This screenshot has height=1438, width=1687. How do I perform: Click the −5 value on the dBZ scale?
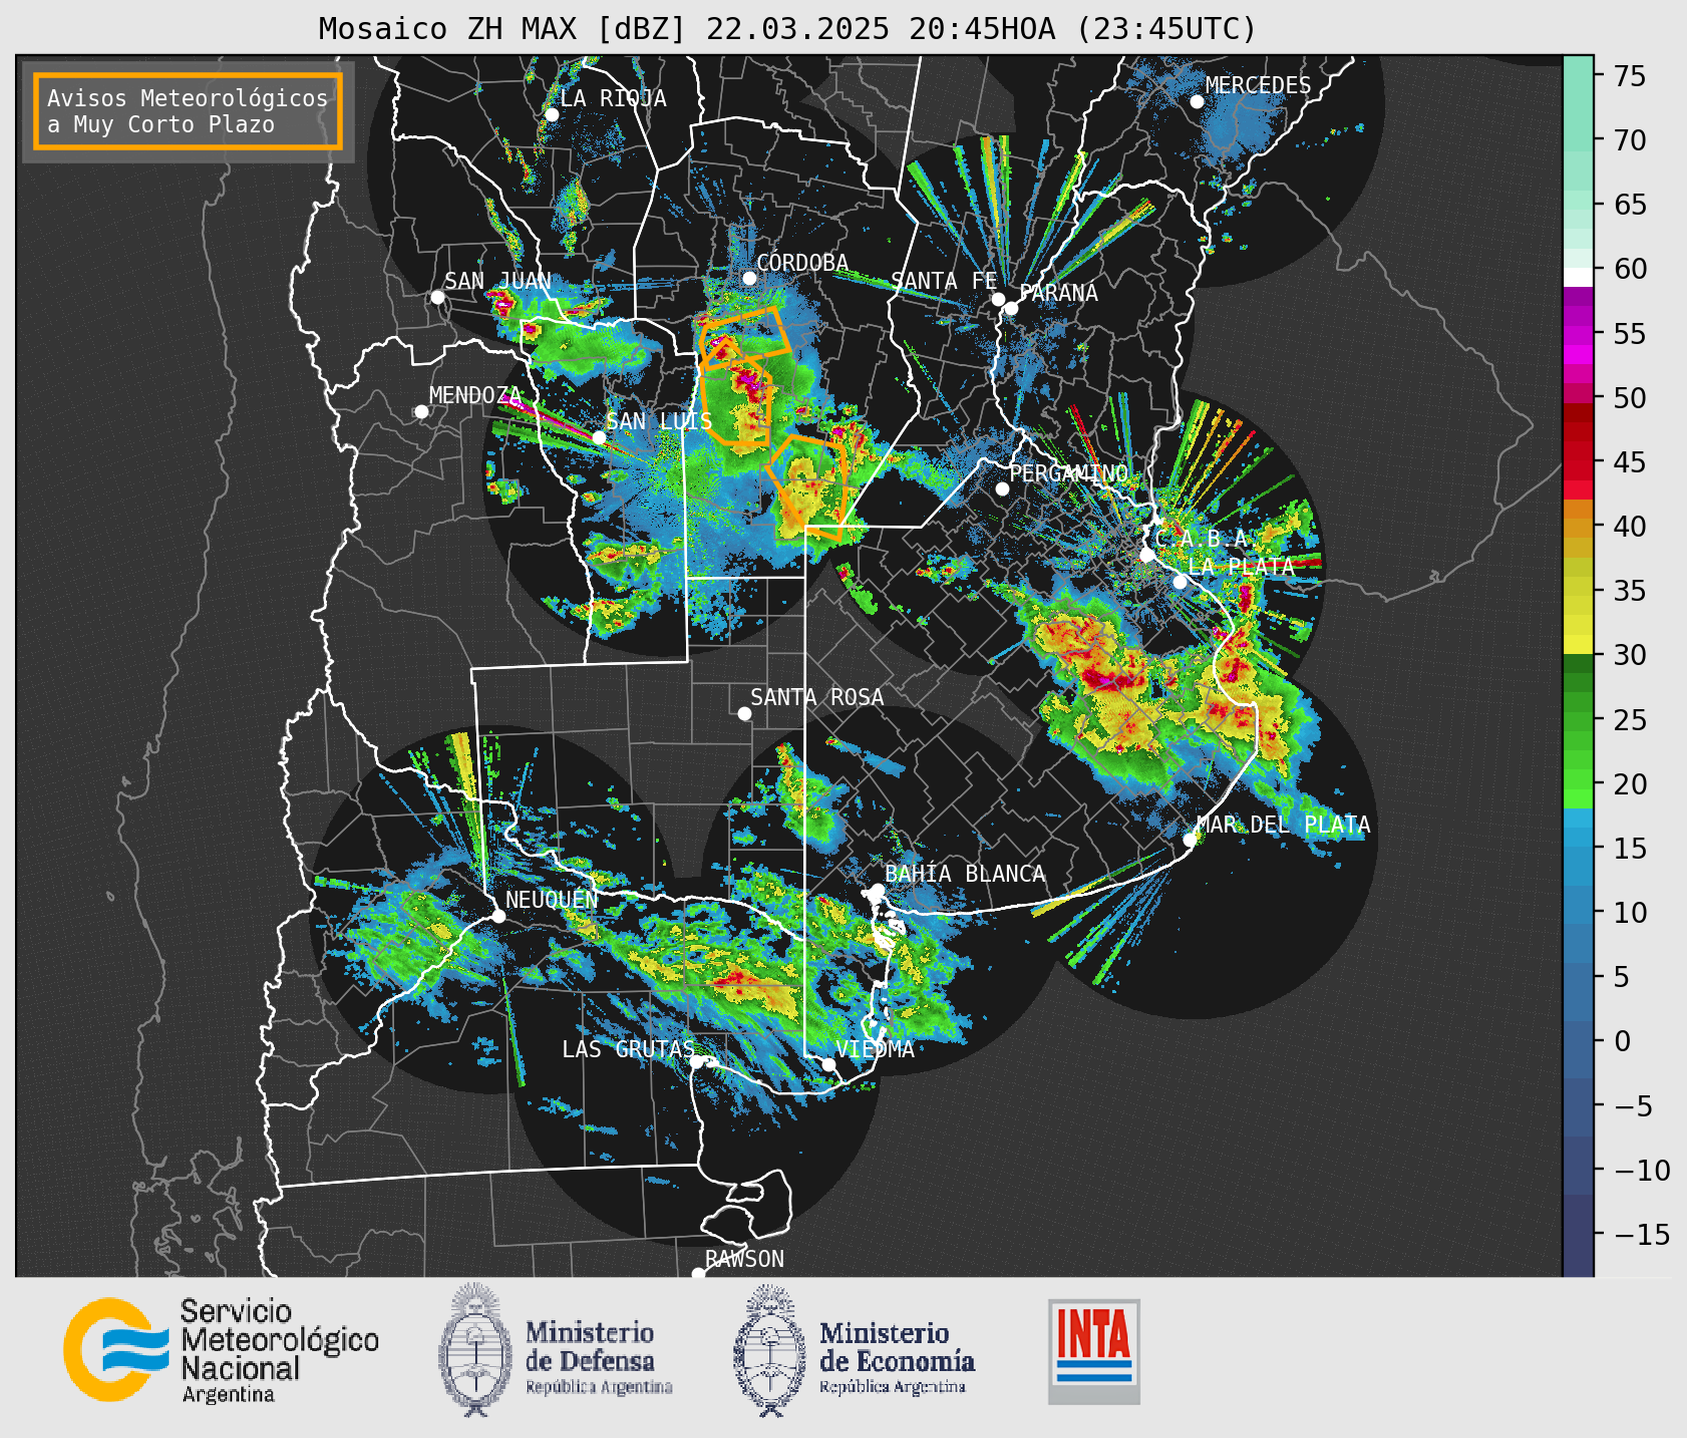(1633, 1106)
